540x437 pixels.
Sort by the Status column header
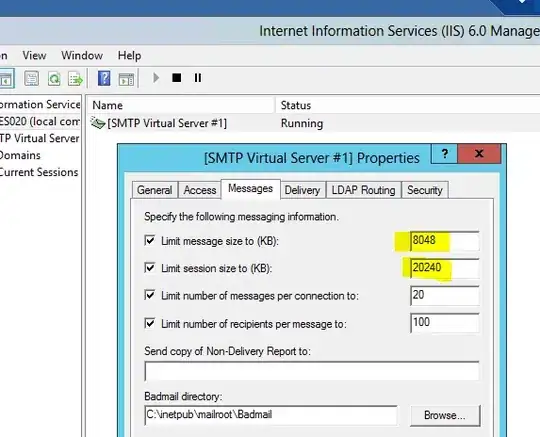coord(408,105)
